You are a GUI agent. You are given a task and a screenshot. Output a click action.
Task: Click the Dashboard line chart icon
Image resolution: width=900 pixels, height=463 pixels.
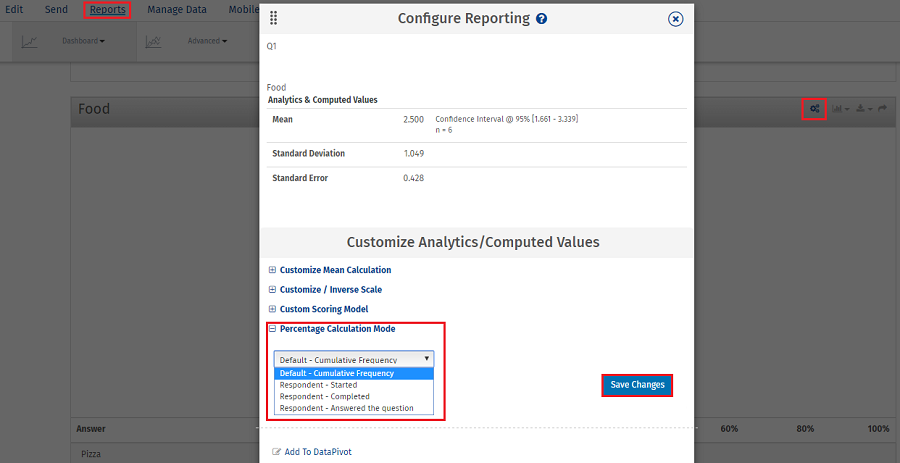click(30, 42)
